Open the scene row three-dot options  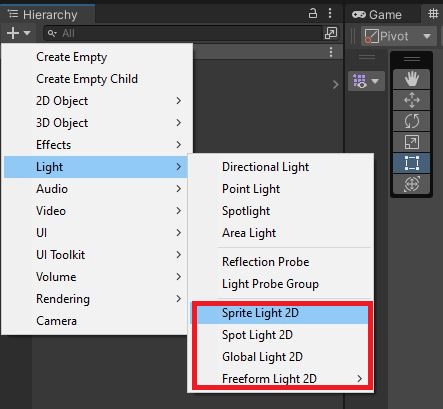tap(331, 52)
